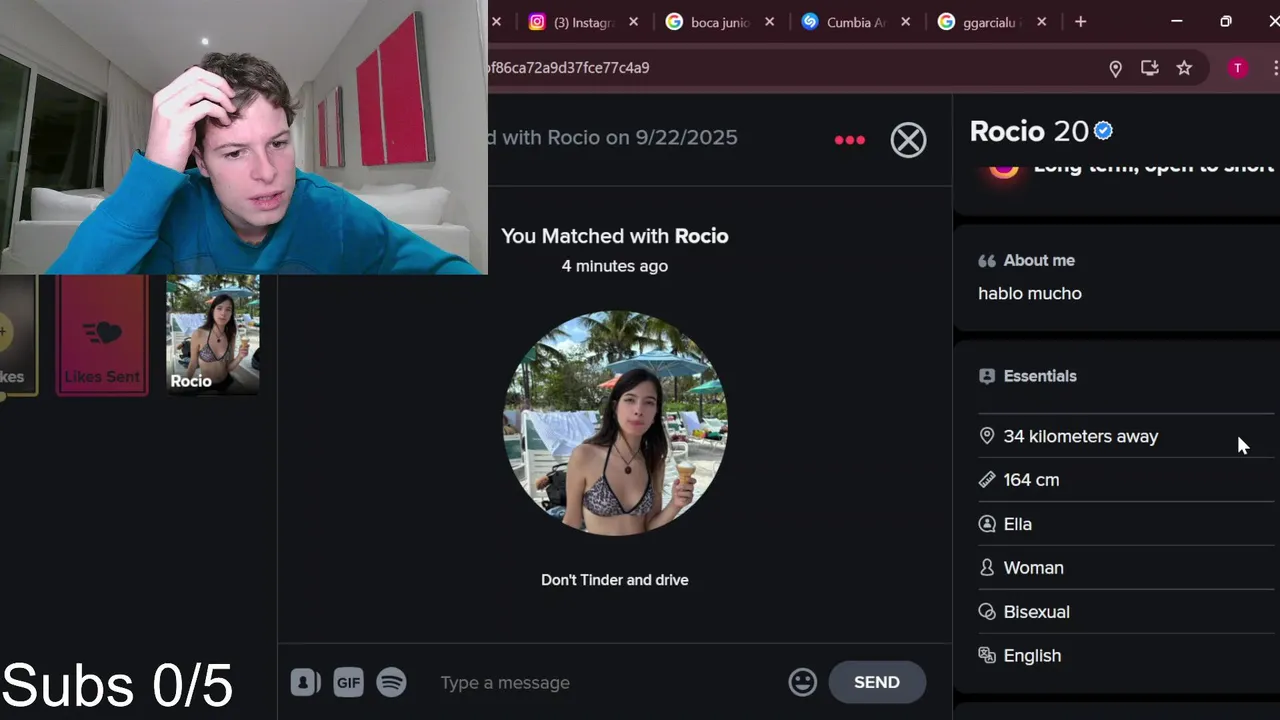Click the 'You Matched with Rocio' heading
Screen dimensions: 1280x720
point(615,236)
